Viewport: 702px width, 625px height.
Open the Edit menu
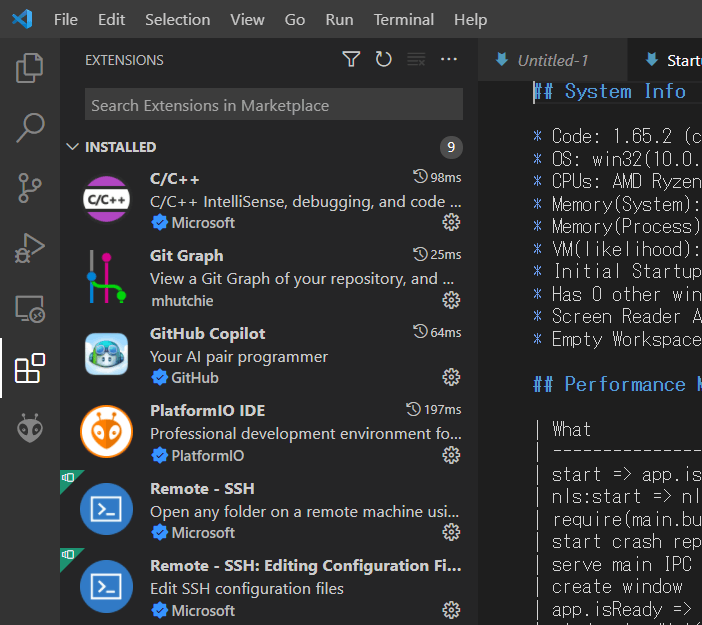111,20
